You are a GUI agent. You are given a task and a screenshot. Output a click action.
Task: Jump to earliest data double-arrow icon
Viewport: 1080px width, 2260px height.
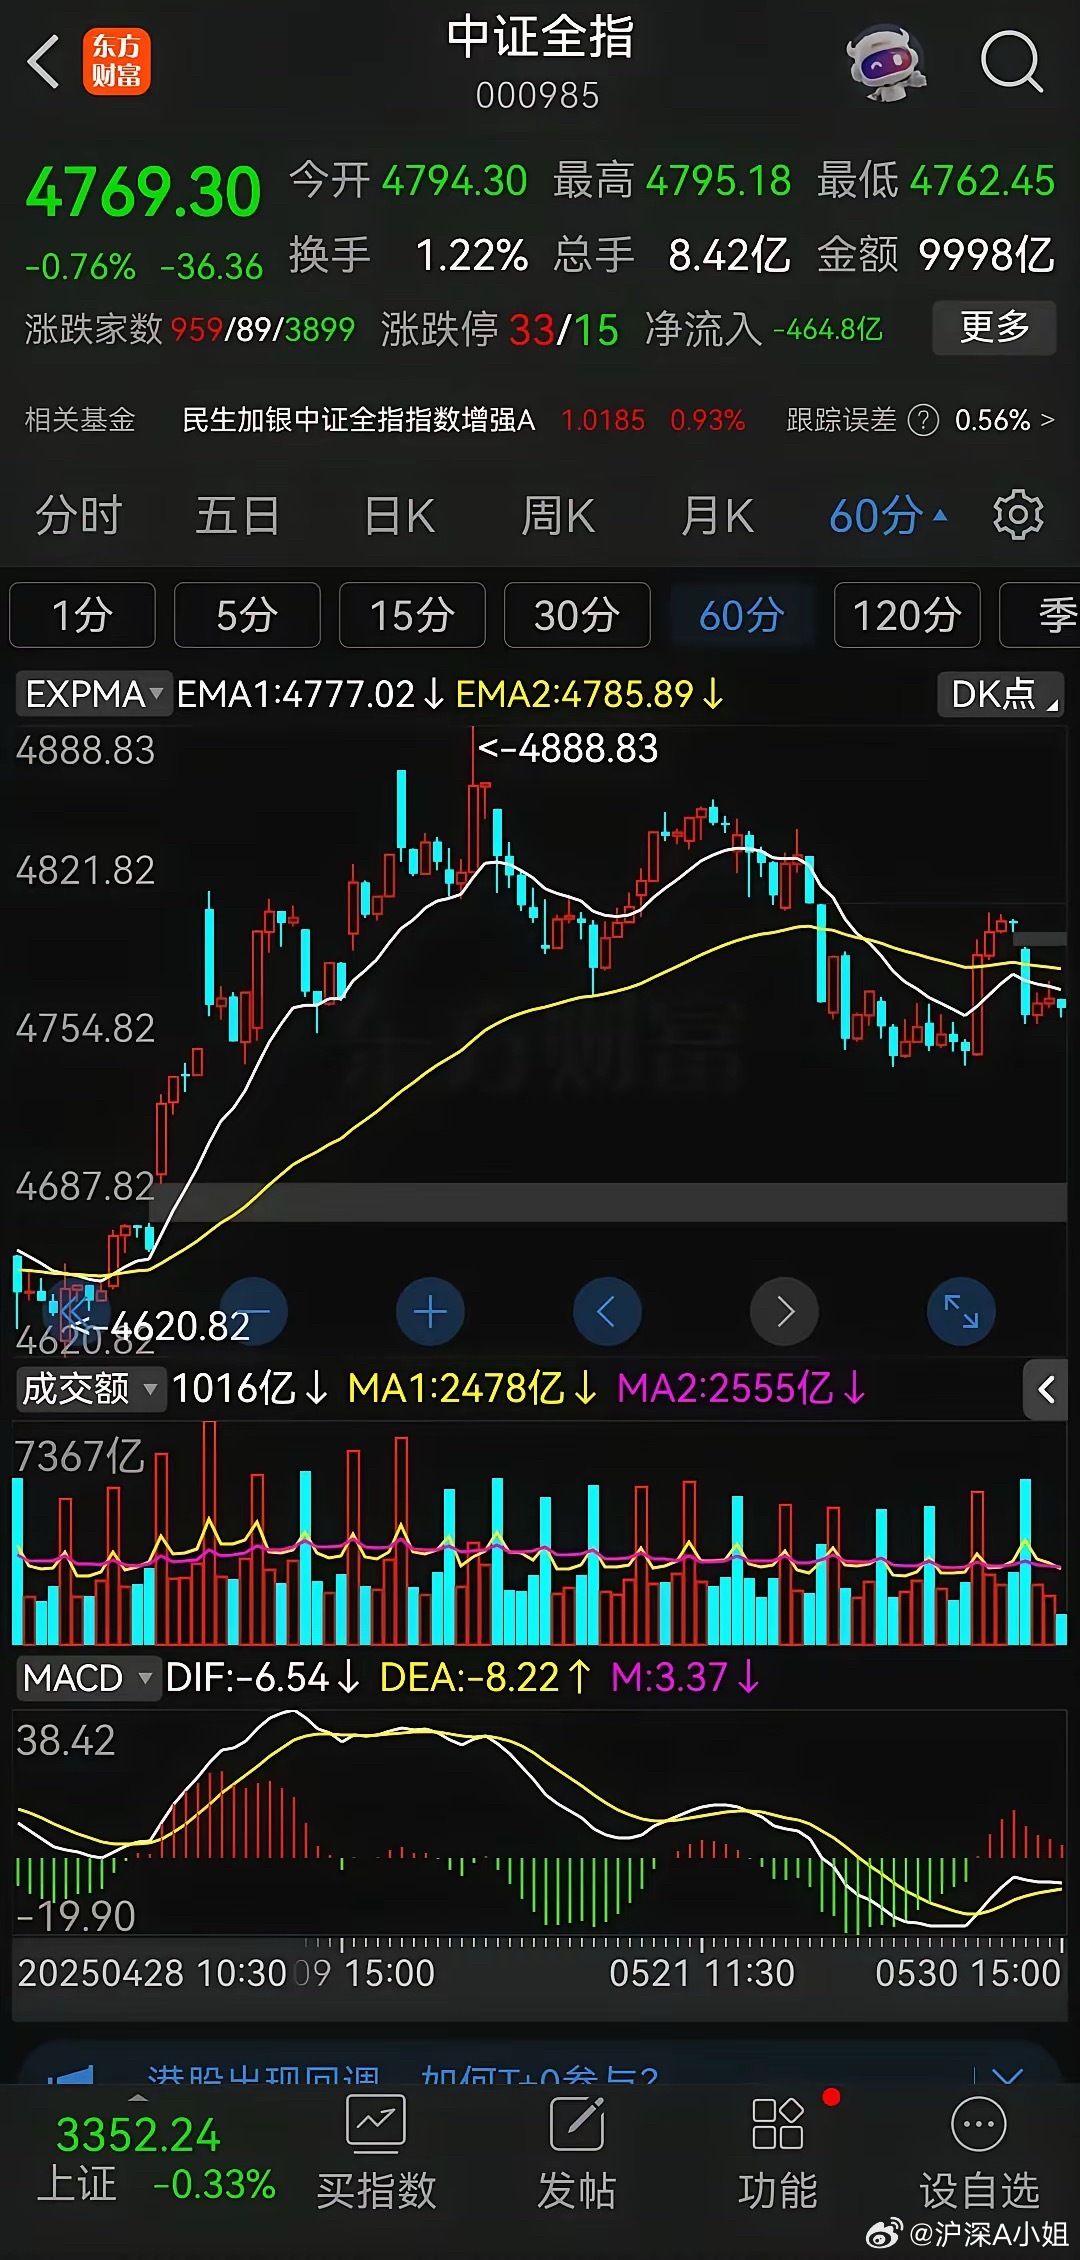coord(76,1311)
